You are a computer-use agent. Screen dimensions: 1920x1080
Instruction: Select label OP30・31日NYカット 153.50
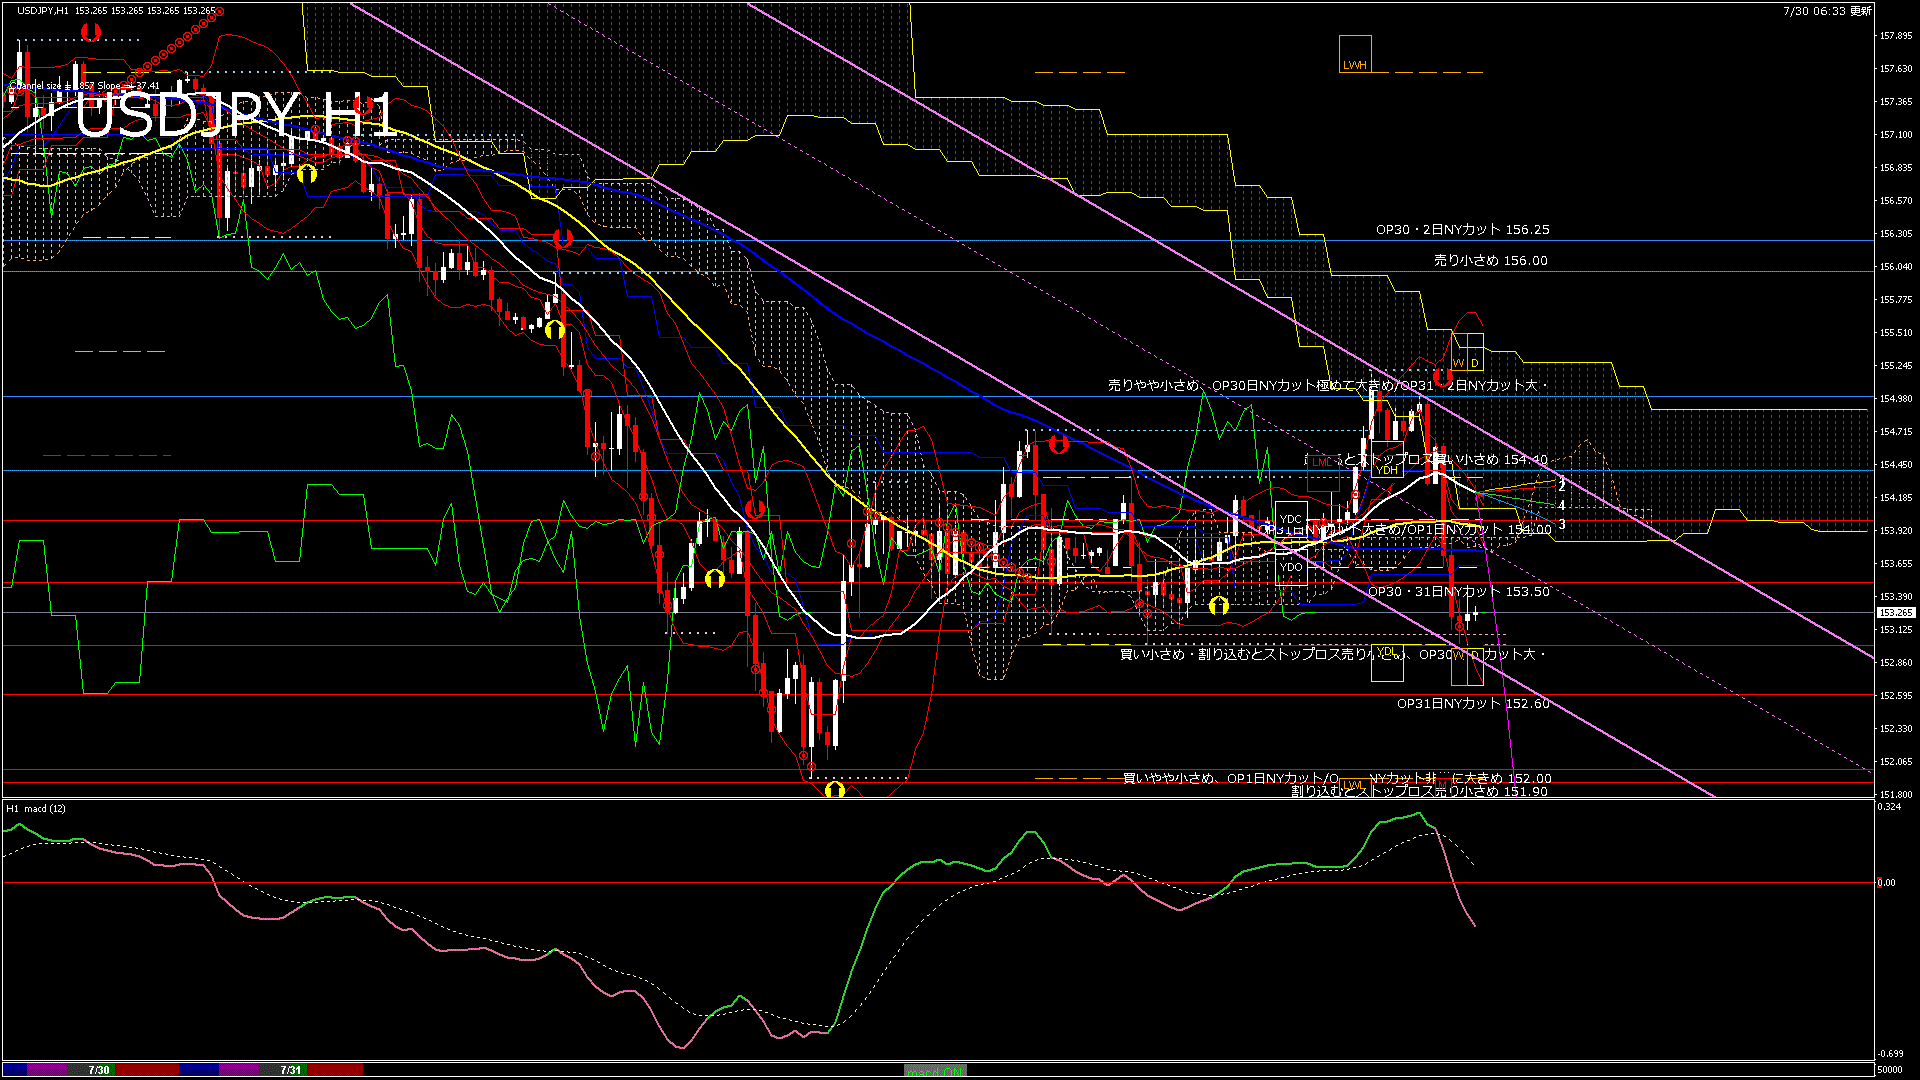point(1458,591)
